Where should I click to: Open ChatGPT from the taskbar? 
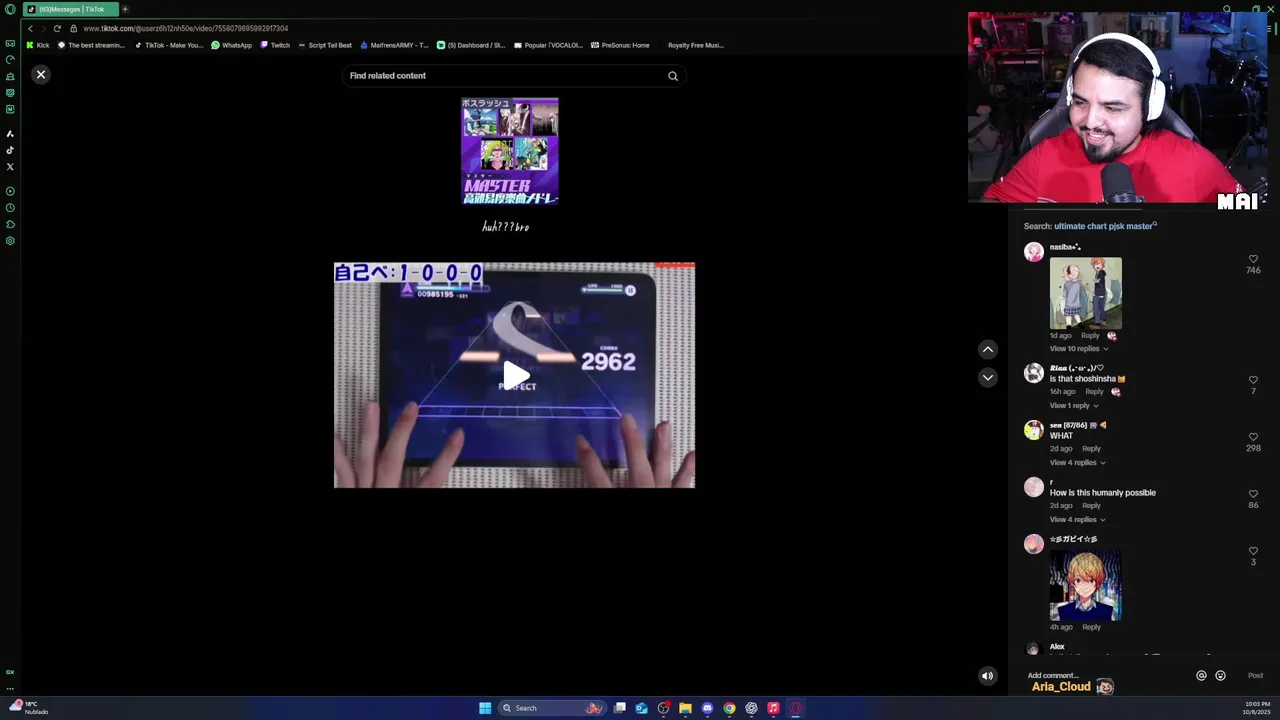[751, 708]
